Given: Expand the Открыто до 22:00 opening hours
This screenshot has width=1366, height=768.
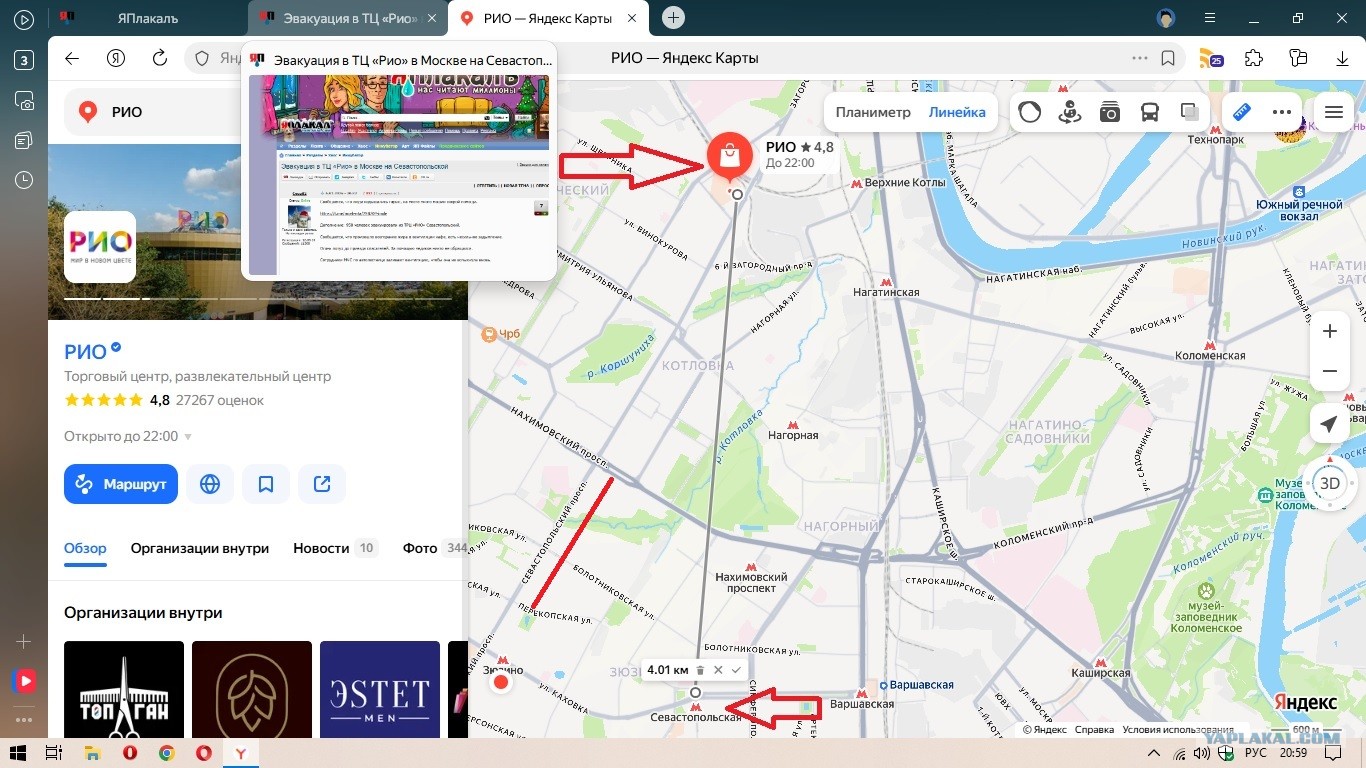Looking at the screenshot, I should click(128, 437).
